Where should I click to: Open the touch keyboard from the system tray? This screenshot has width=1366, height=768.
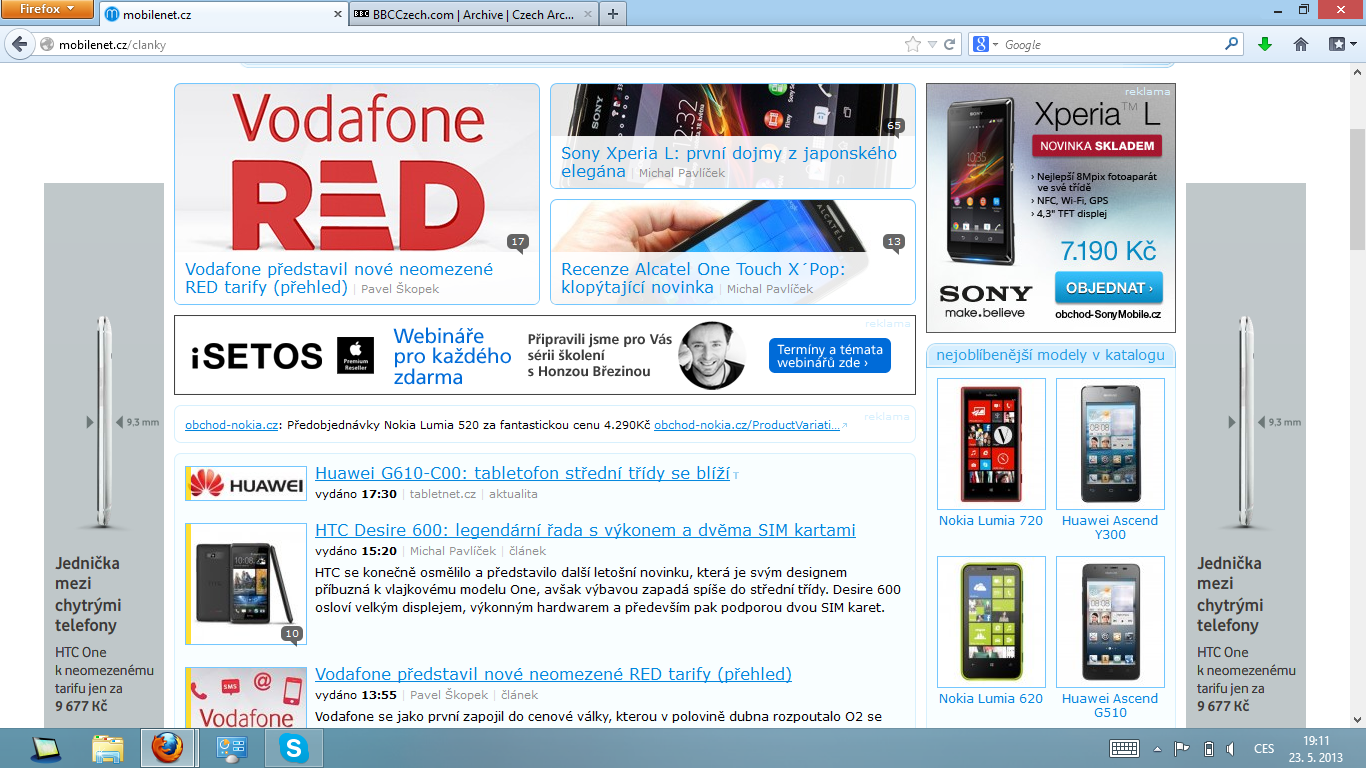point(1125,748)
